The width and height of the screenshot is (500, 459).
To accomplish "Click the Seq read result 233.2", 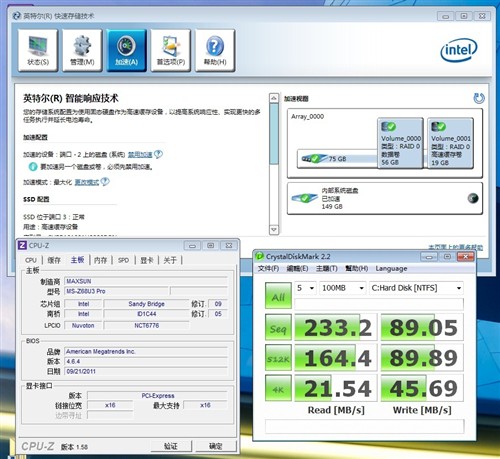I will [x=336, y=327].
